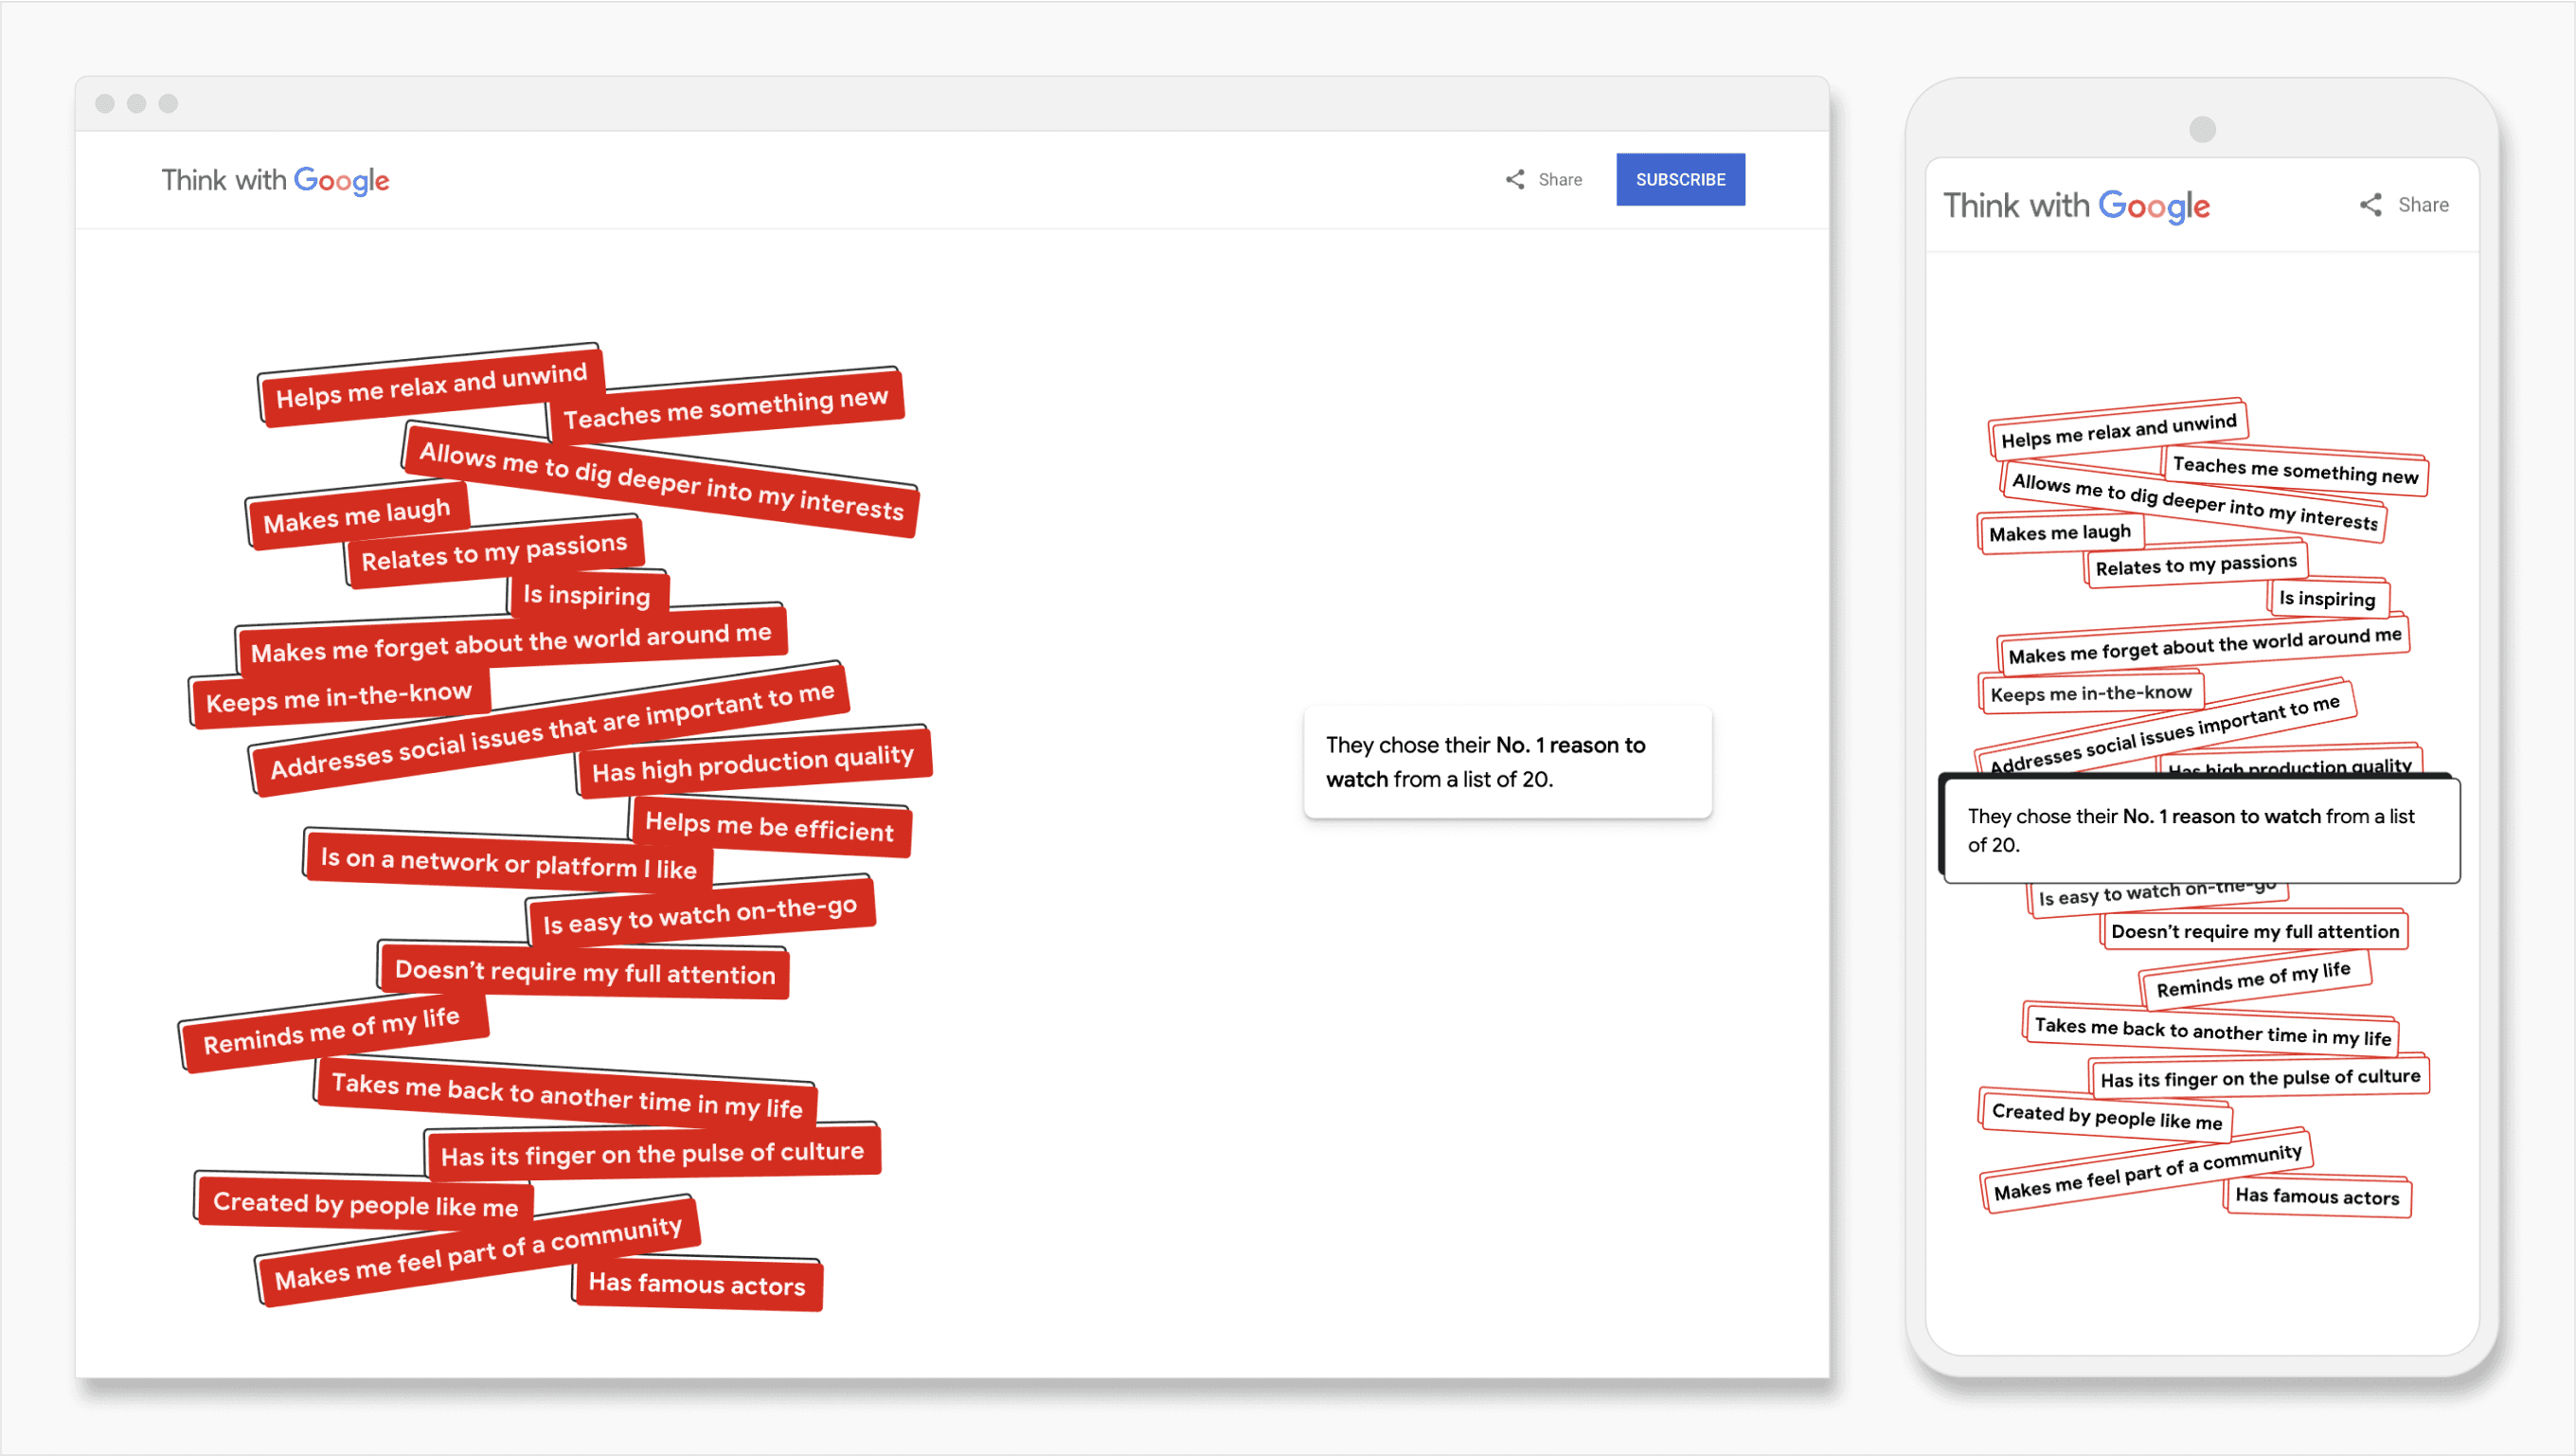Image resolution: width=2576 pixels, height=1456 pixels.
Task: Click the green window dot on the browser frame
Action: (168, 103)
